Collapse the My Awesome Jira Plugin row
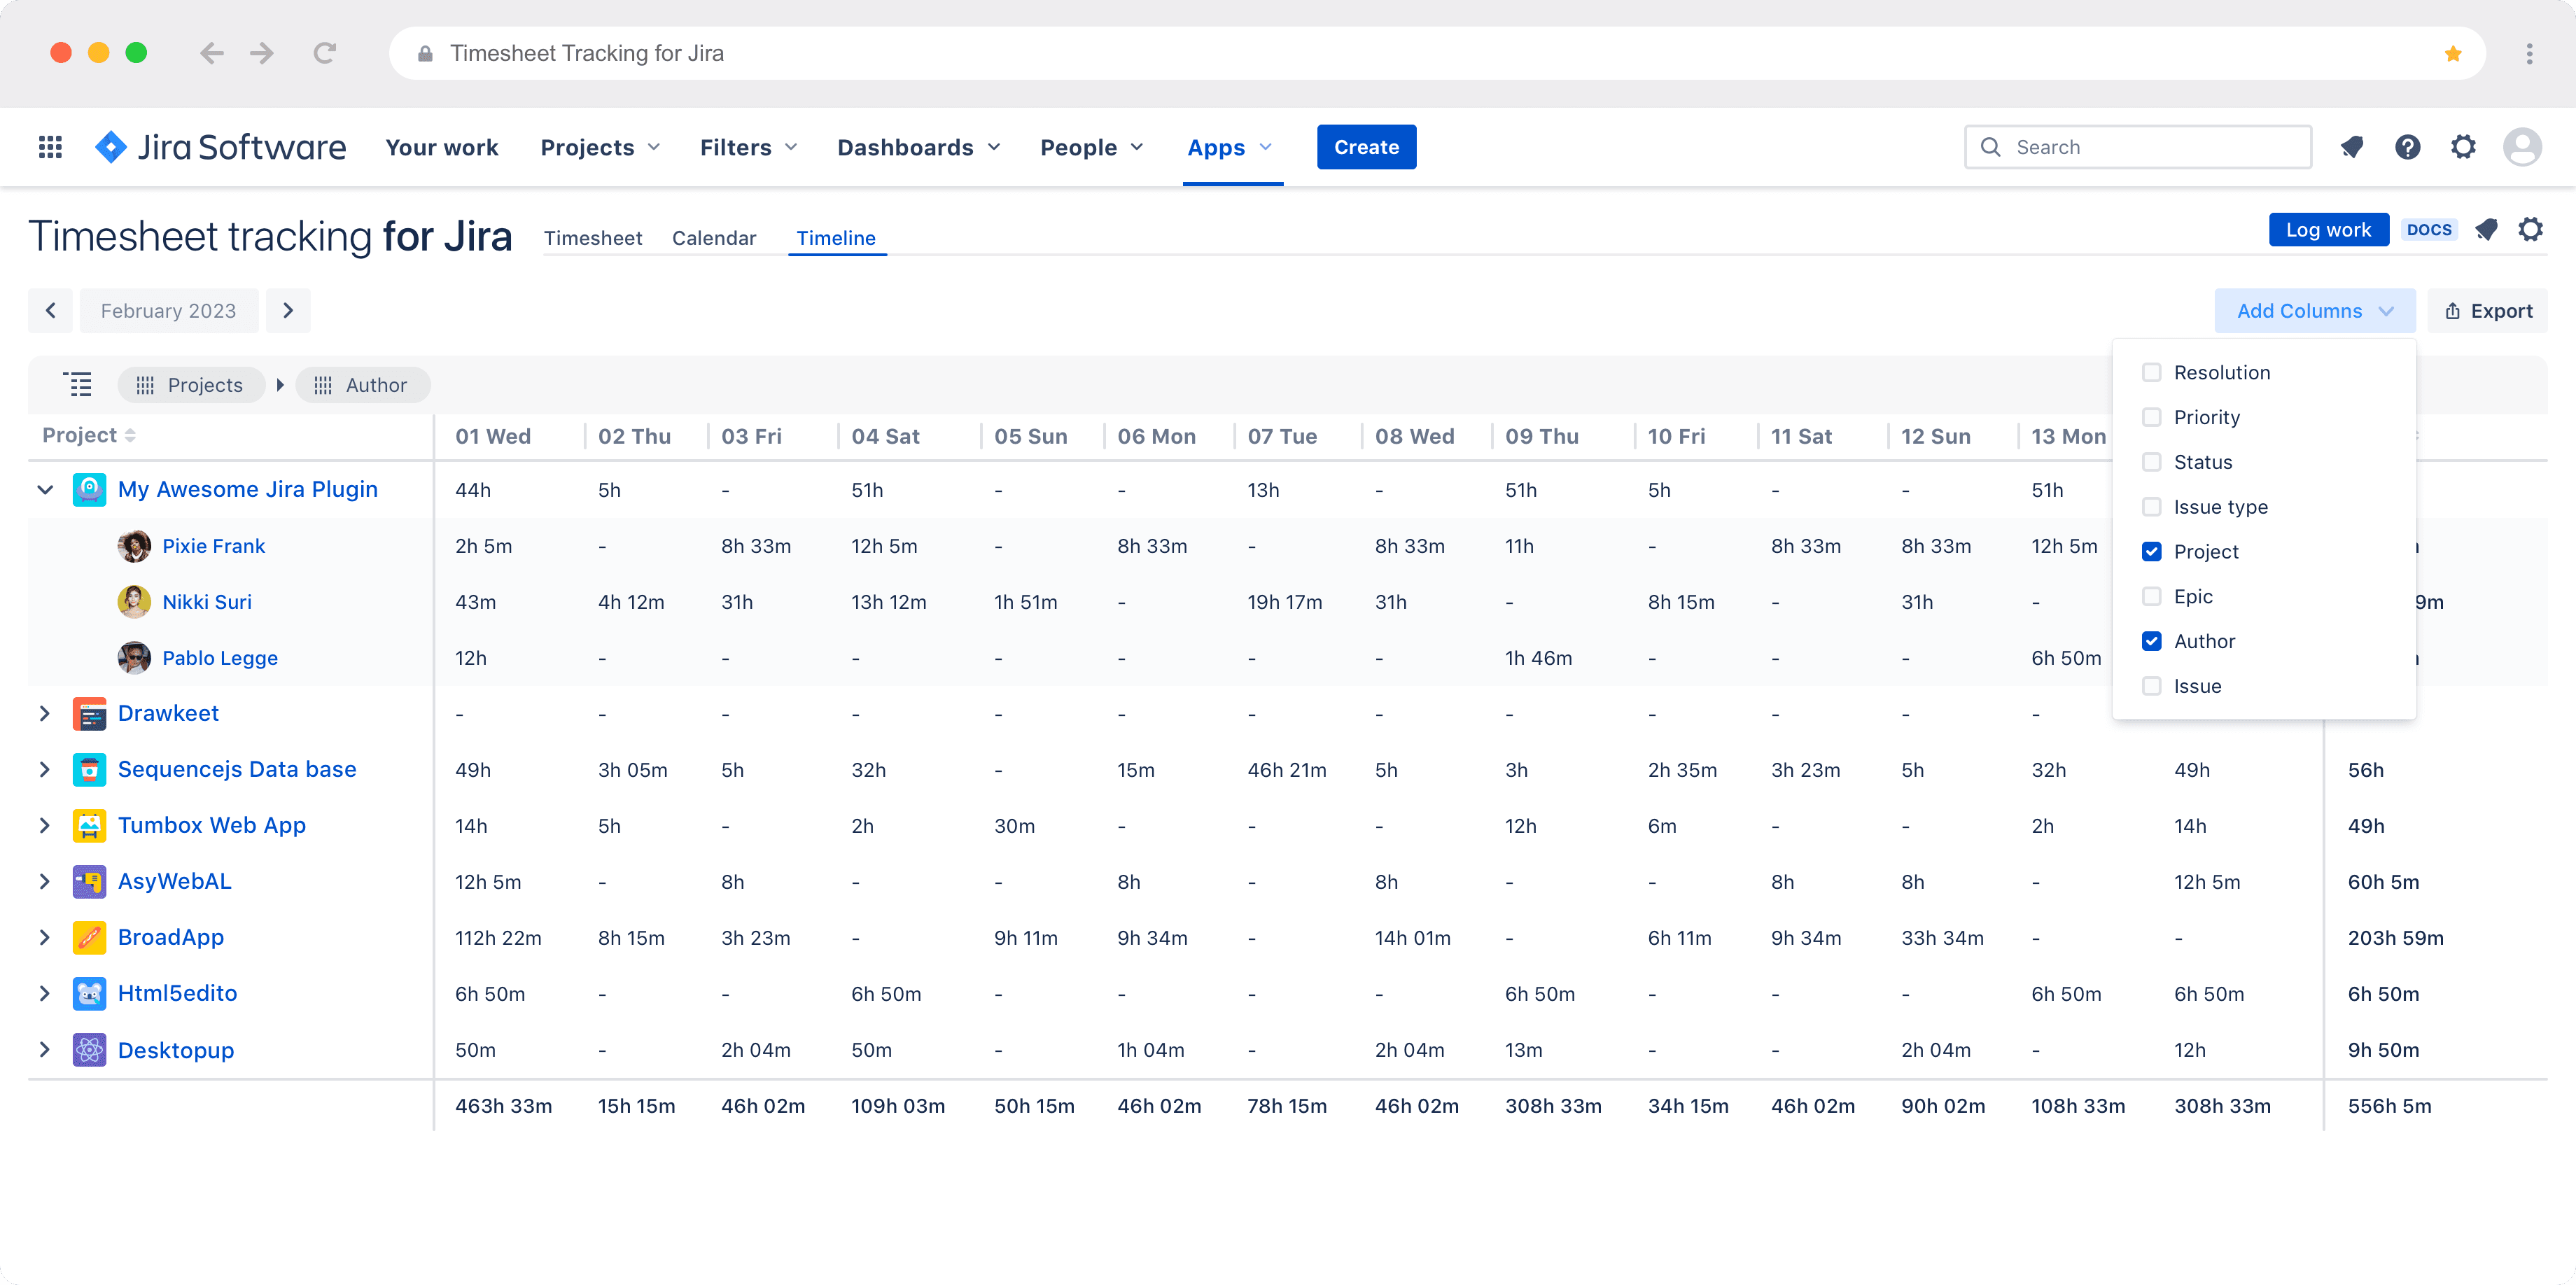This screenshot has width=2576, height=1285. pos(45,490)
